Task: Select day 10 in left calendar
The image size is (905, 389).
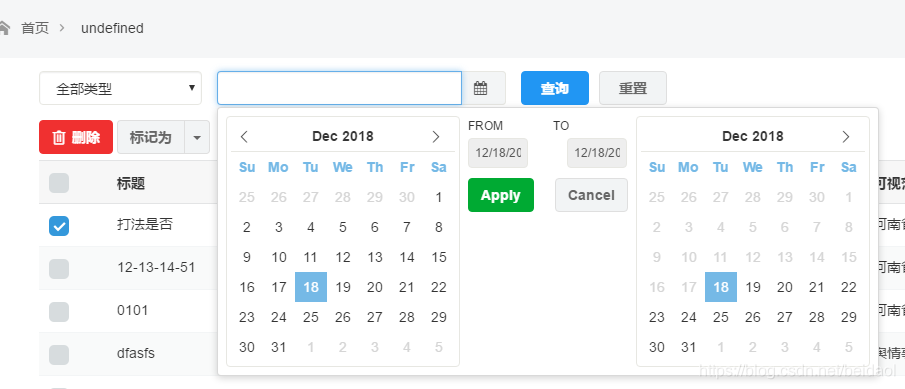Action: pos(279,257)
